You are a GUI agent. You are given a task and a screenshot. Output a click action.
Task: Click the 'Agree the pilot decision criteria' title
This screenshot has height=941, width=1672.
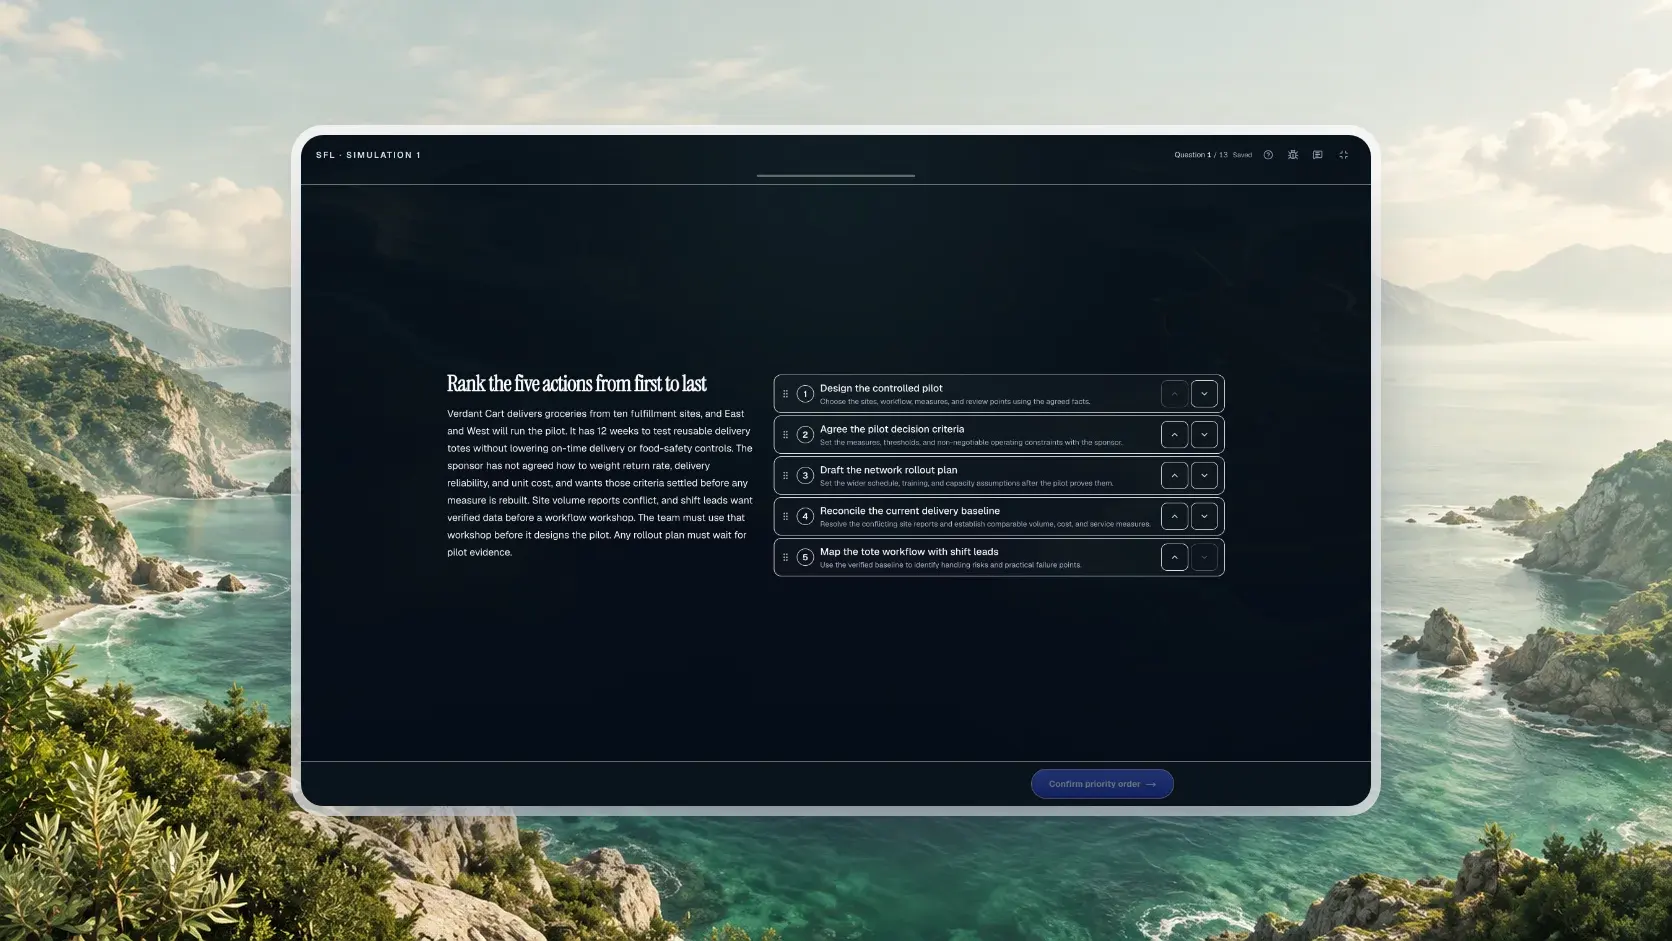pos(892,429)
